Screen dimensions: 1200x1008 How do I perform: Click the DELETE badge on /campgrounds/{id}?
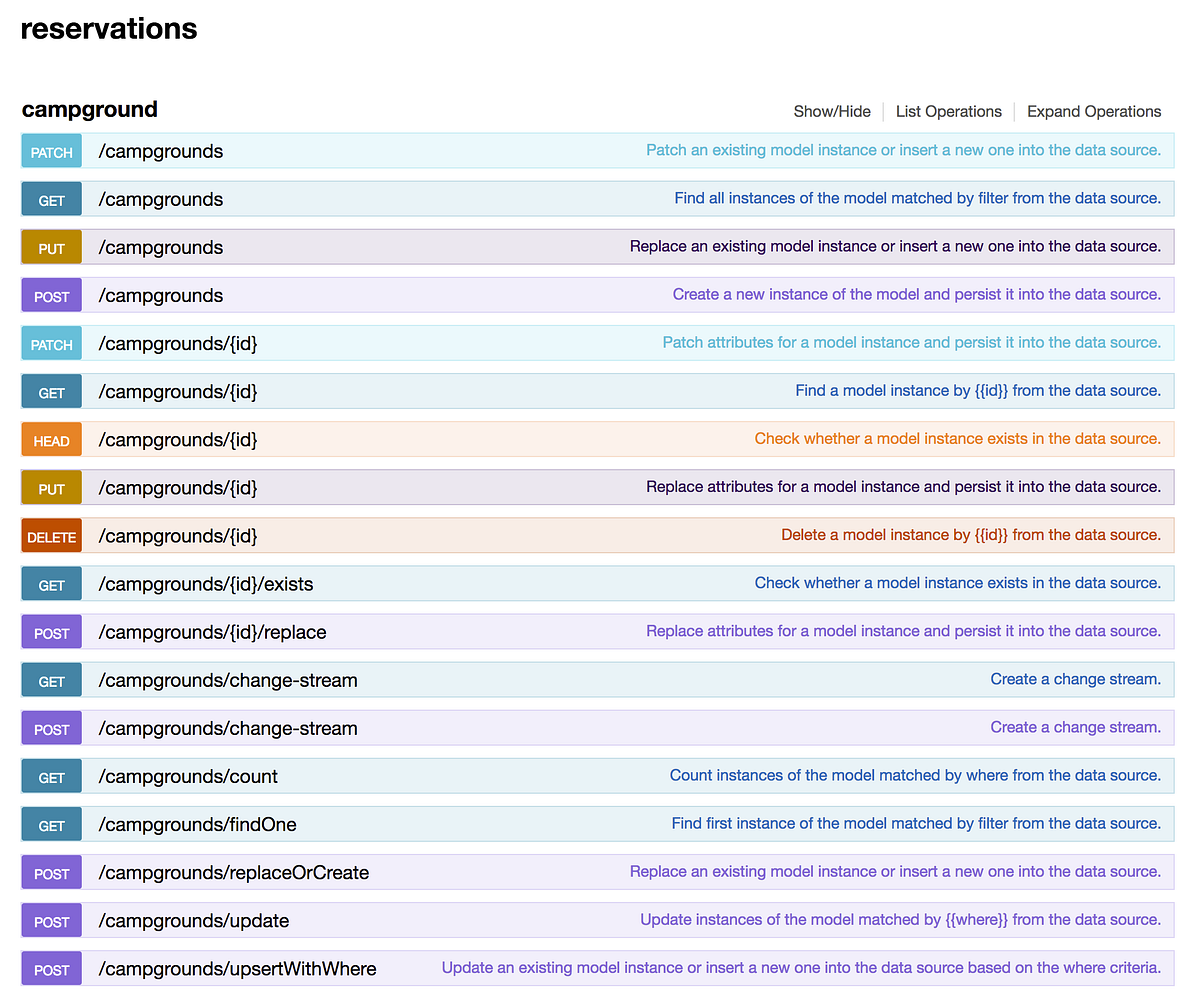click(51, 535)
